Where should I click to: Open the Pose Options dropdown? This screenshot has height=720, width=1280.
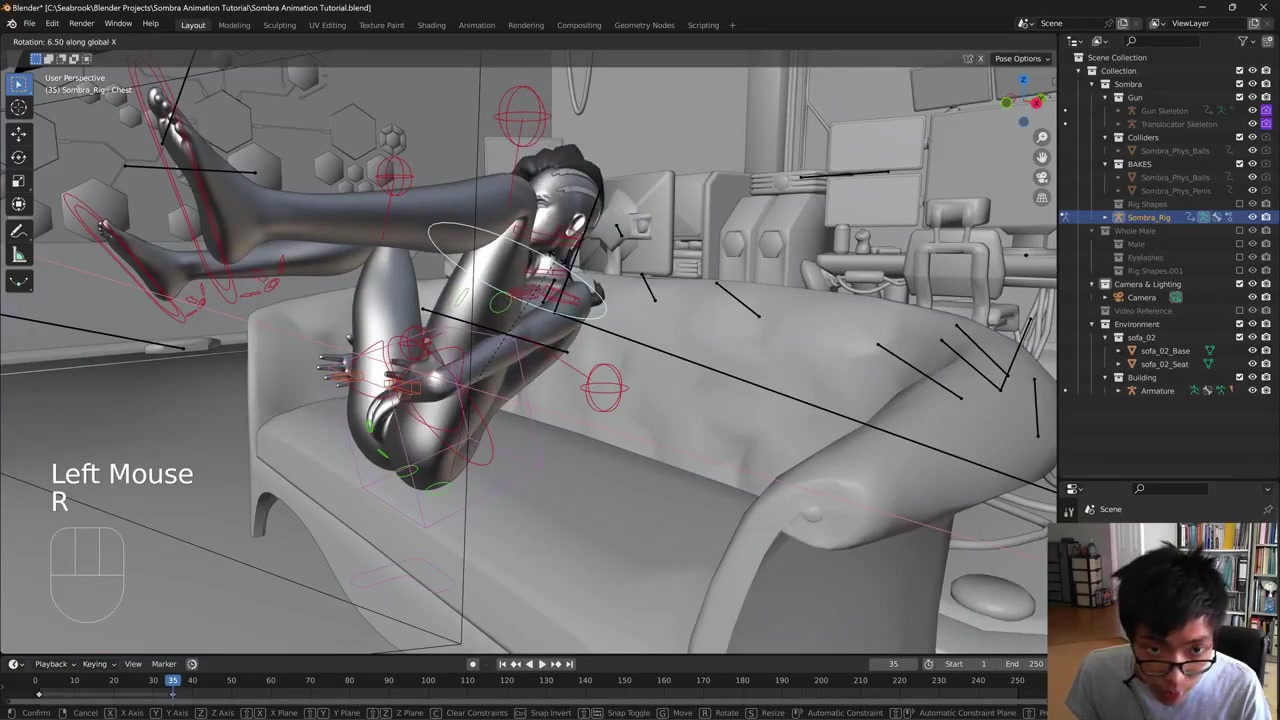pyautogui.click(x=1022, y=59)
